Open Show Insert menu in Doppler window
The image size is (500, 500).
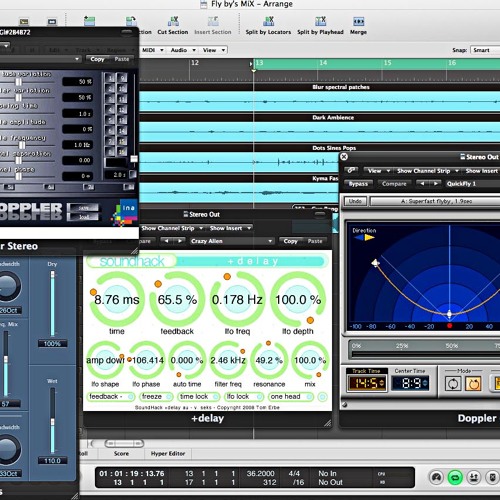click(x=482, y=171)
